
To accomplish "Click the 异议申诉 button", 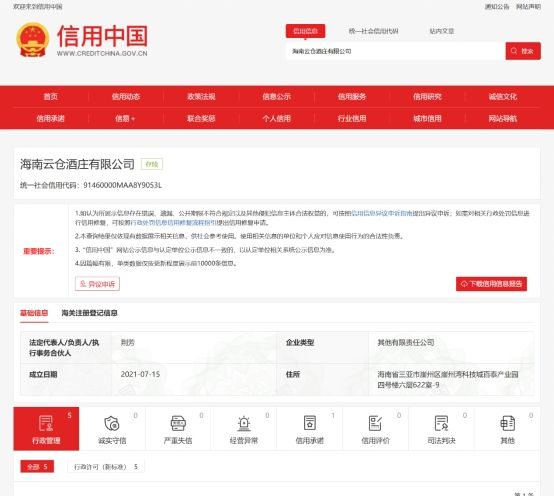I will pyautogui.click(x=97, y=284).
